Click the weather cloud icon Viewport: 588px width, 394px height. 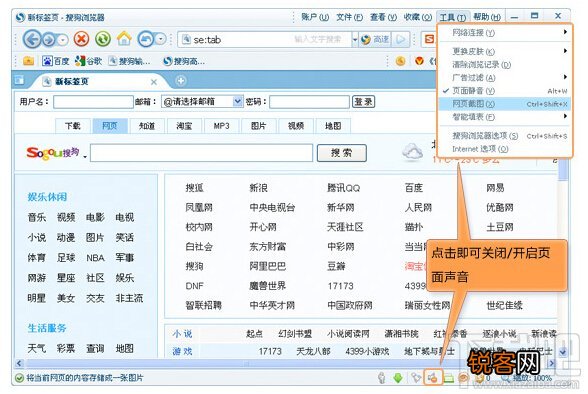click(x=412, y=152)
